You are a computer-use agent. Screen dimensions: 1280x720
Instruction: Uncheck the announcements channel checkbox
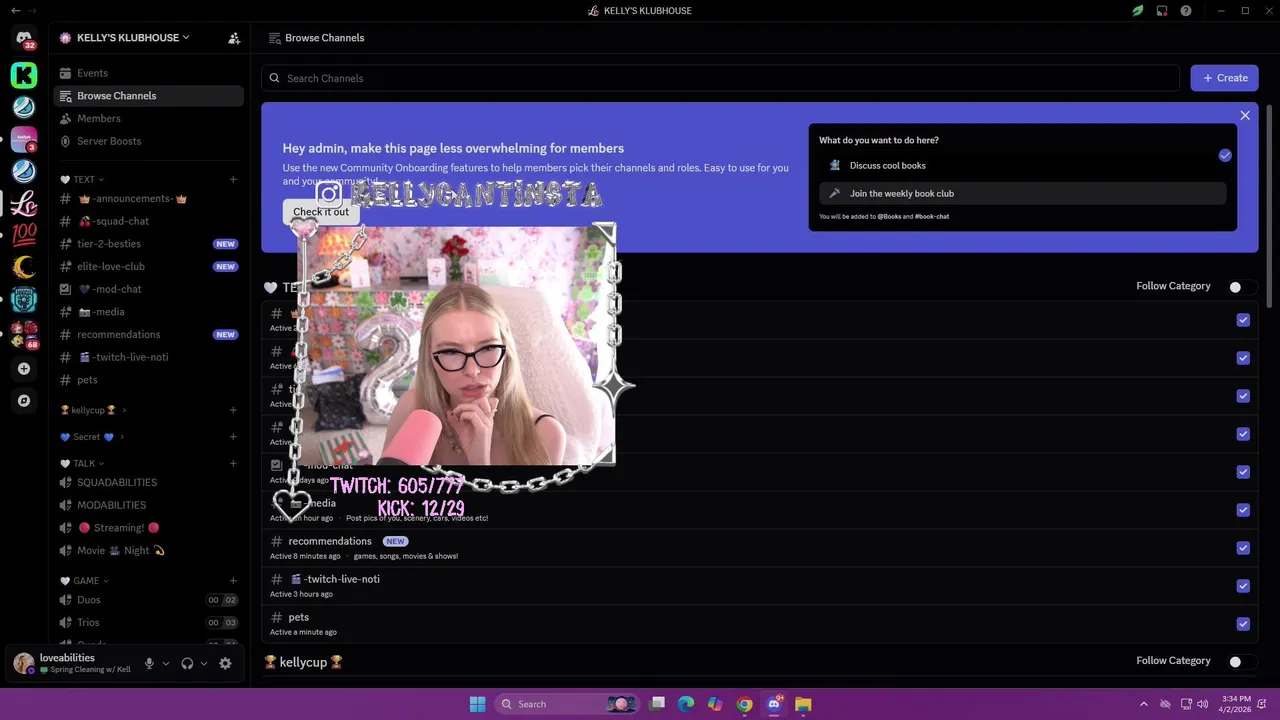pyautogui.click(x=1243, y=320)
